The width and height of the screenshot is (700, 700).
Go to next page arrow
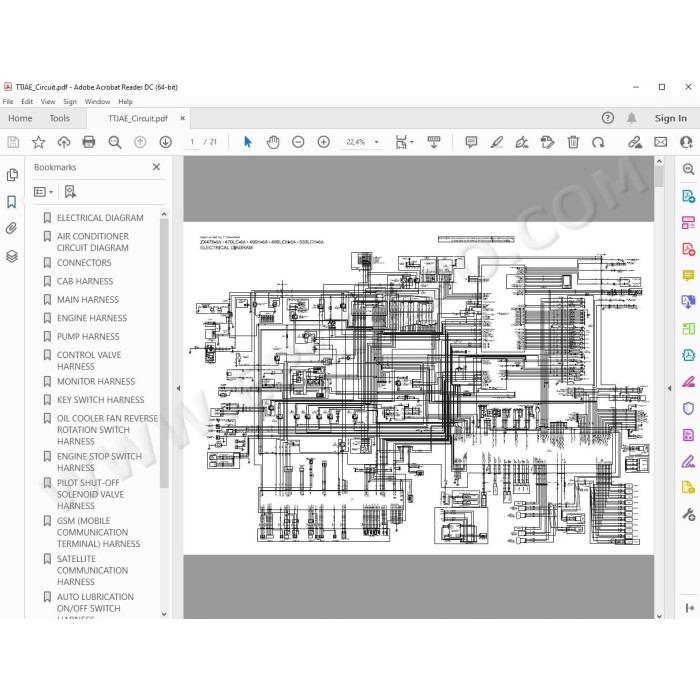166,142
